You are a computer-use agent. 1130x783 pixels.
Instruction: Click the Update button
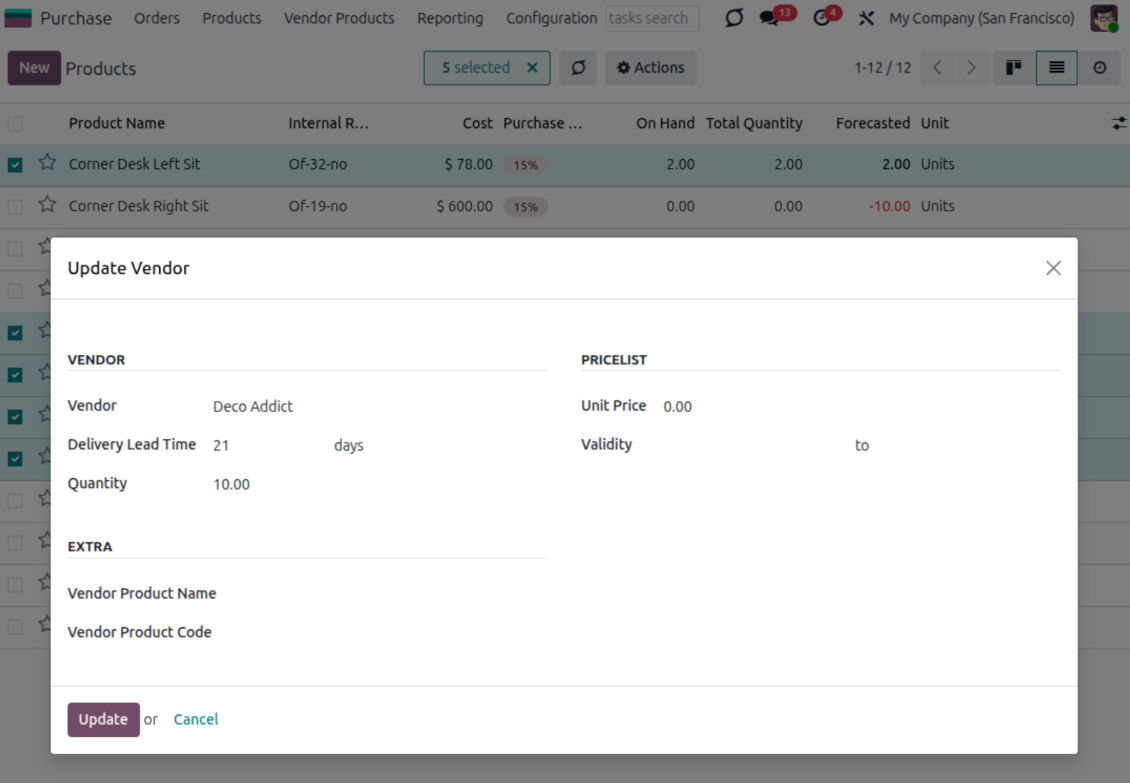click(103, 719)
